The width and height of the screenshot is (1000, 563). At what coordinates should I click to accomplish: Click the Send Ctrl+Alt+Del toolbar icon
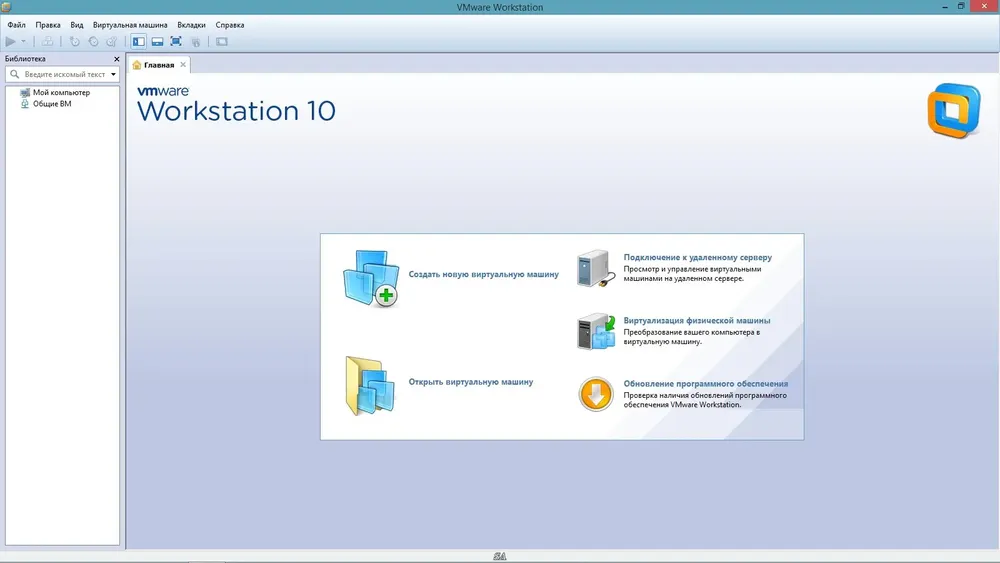pos(47,41)
